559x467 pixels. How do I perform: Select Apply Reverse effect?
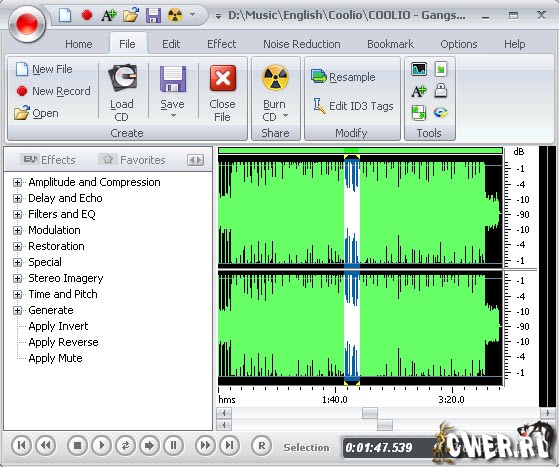pyautogui.click(x=63, y=343)
